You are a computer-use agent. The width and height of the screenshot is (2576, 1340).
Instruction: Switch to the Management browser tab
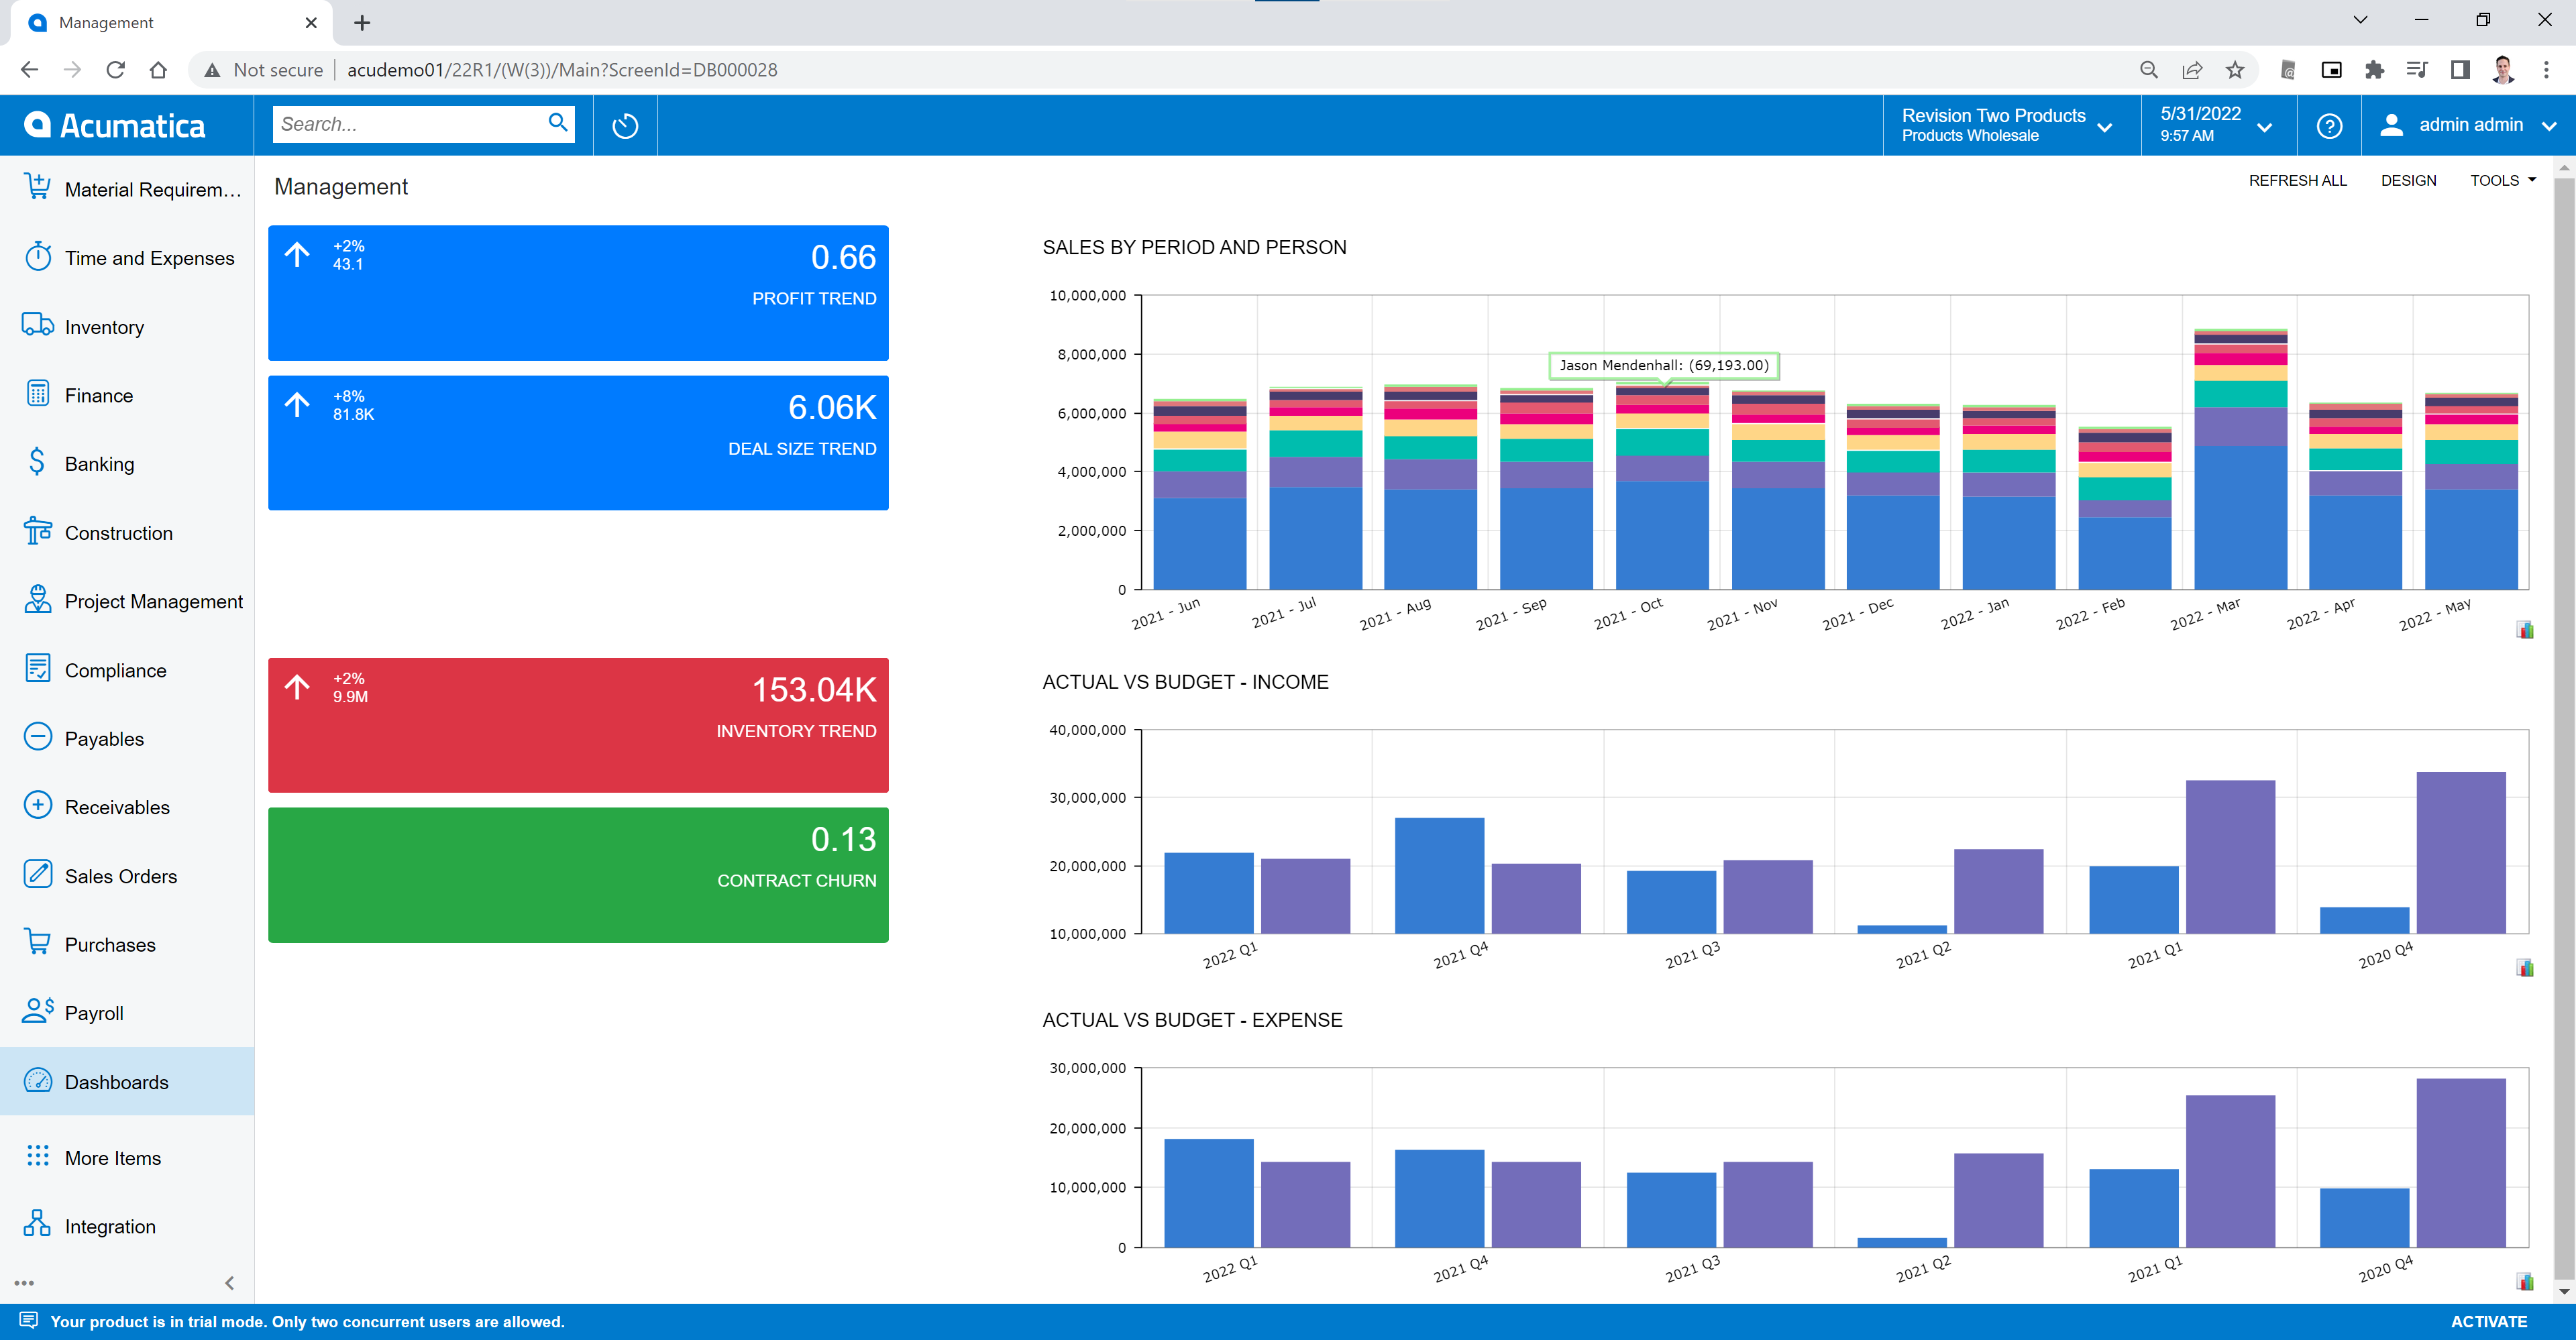170,23
